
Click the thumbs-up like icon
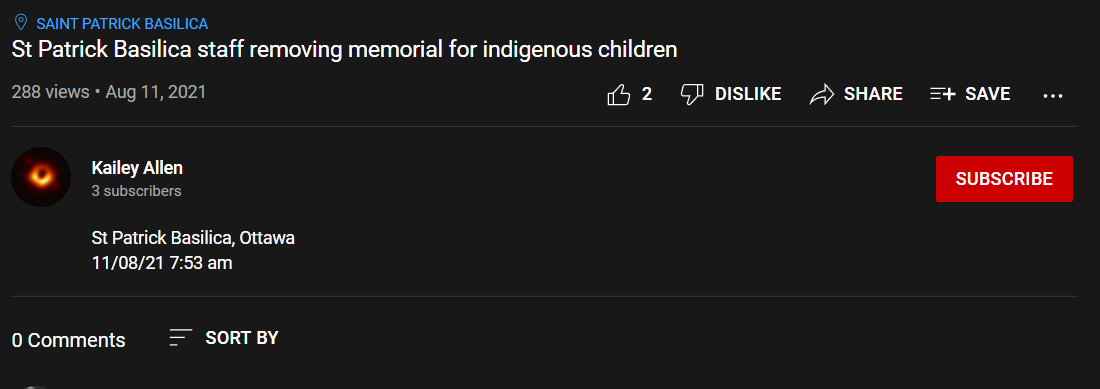(x=619, y=94)
